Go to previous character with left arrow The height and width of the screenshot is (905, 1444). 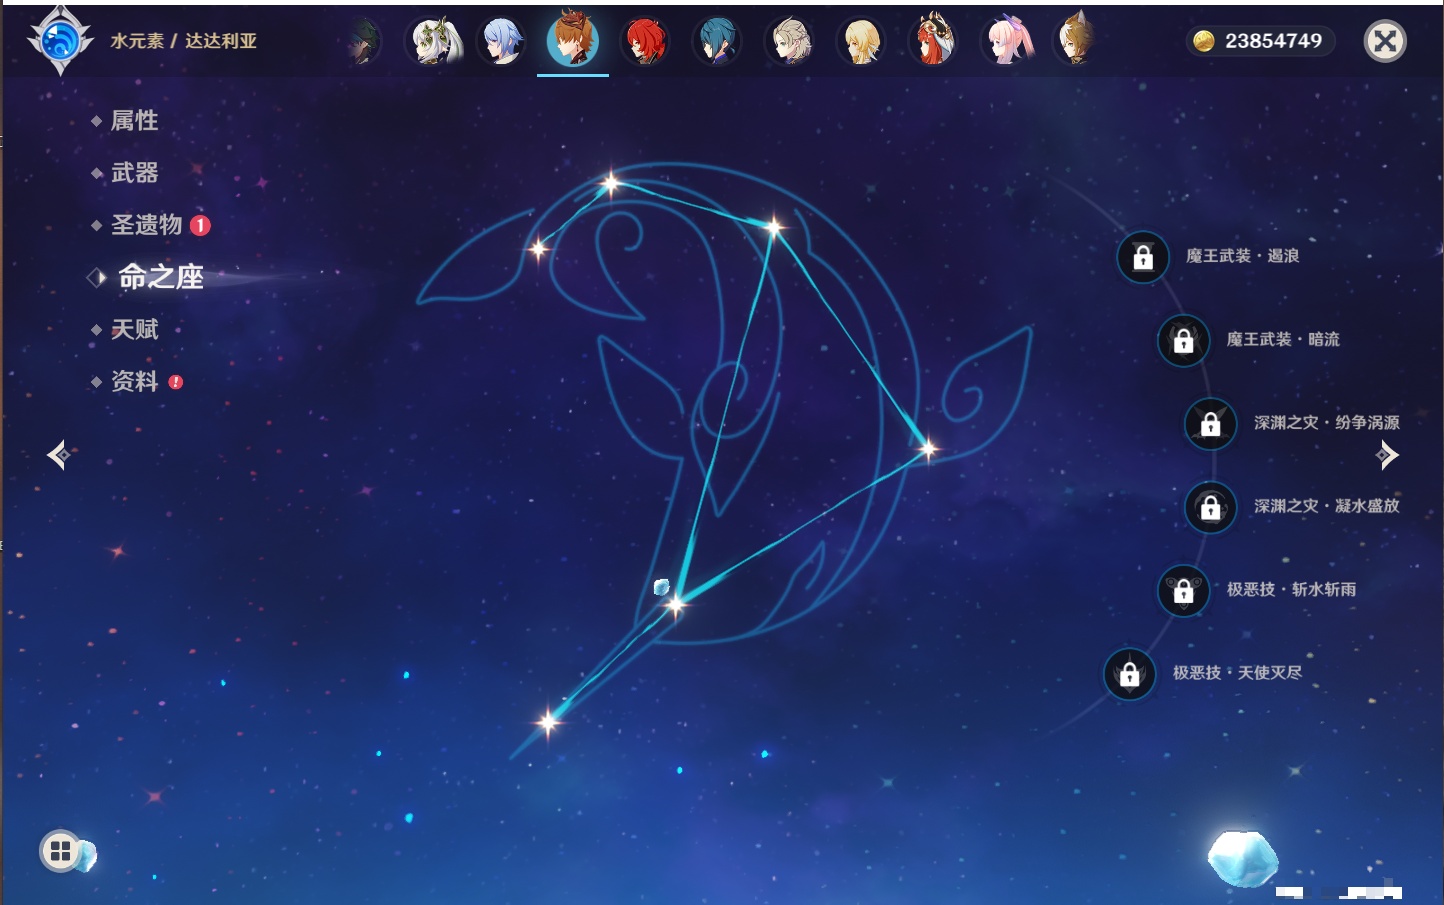pos(58,455)
